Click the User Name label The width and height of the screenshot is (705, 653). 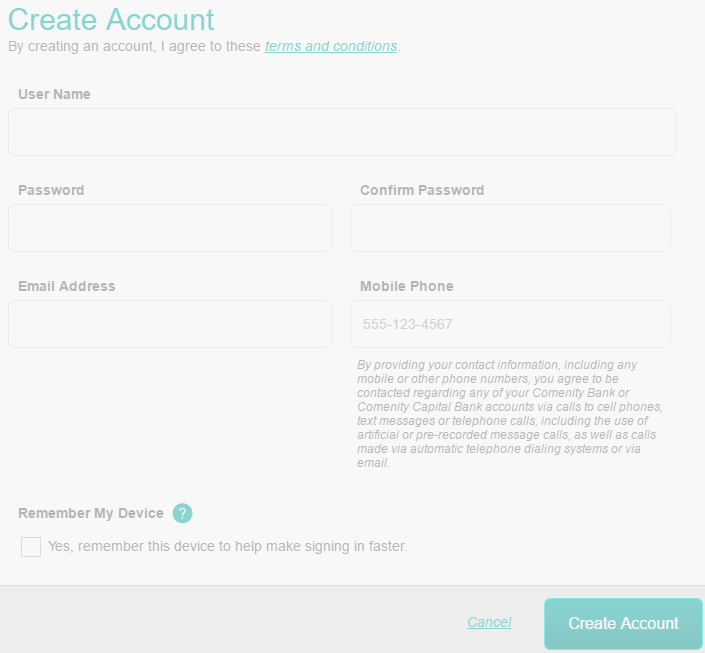(54, 94)
